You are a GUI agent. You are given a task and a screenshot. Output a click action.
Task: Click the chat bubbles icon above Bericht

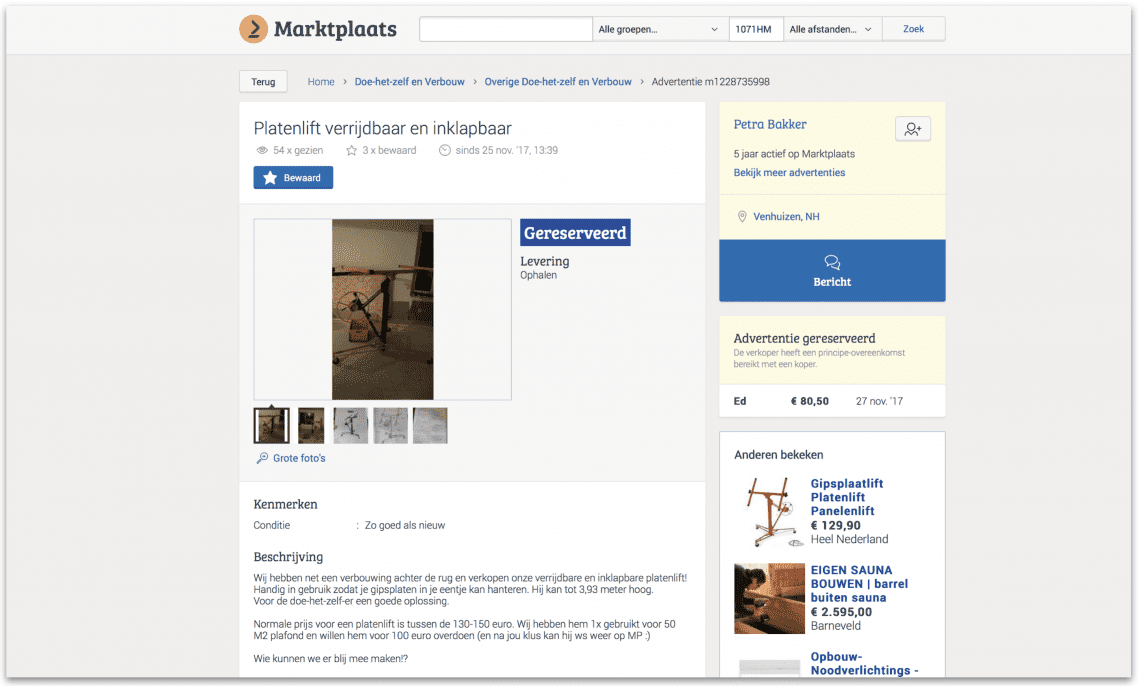(x=832, y=262)
